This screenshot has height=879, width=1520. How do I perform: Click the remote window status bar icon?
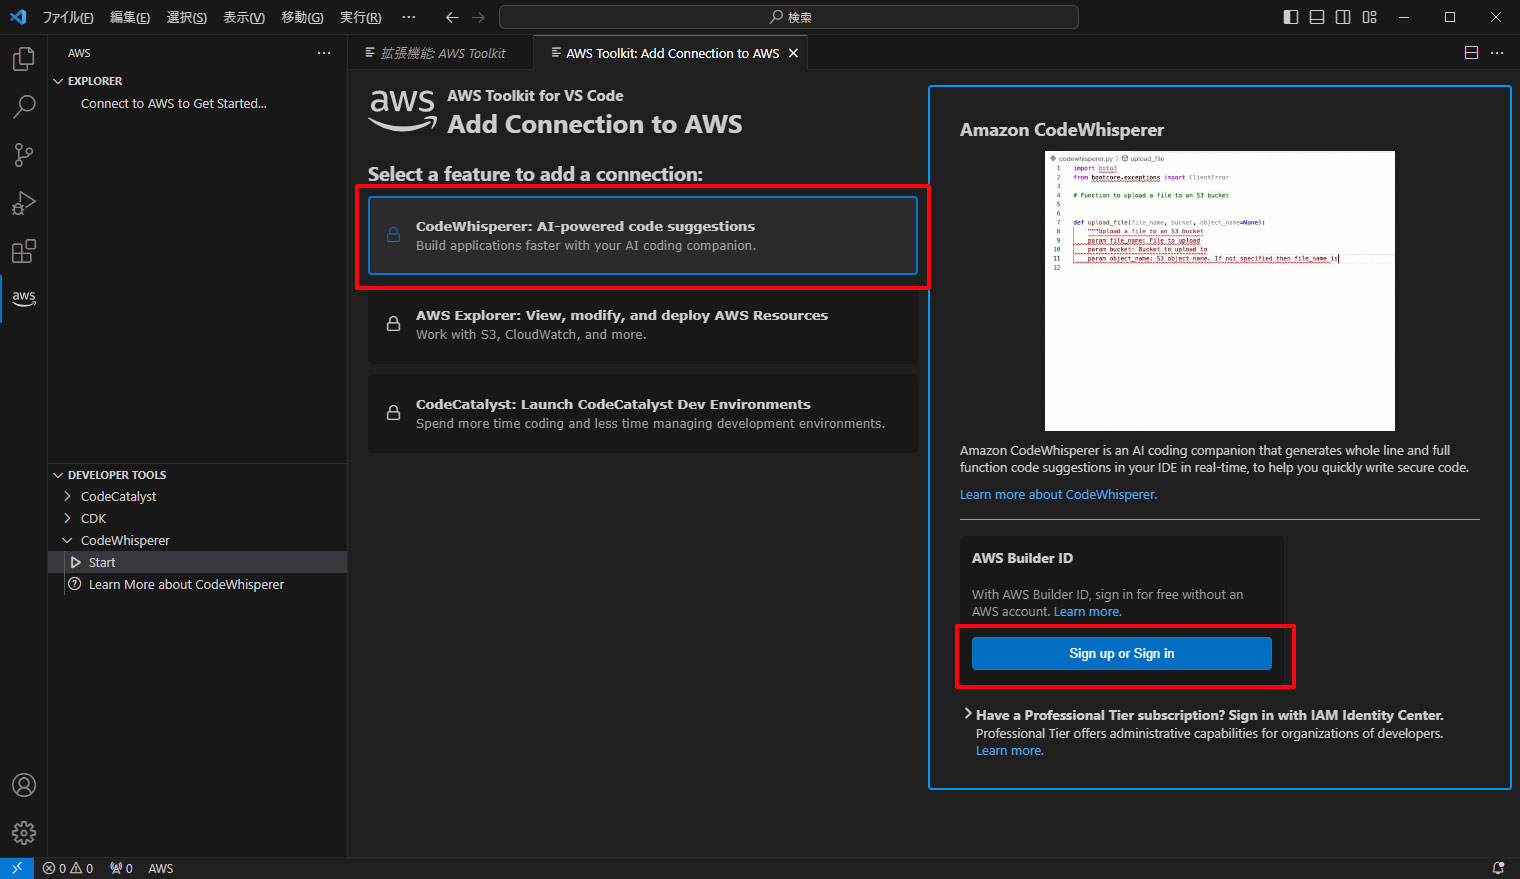tap(17, 868)
